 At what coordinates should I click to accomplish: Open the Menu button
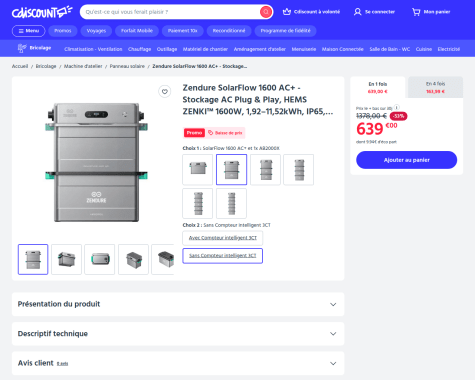pos(29,31)
